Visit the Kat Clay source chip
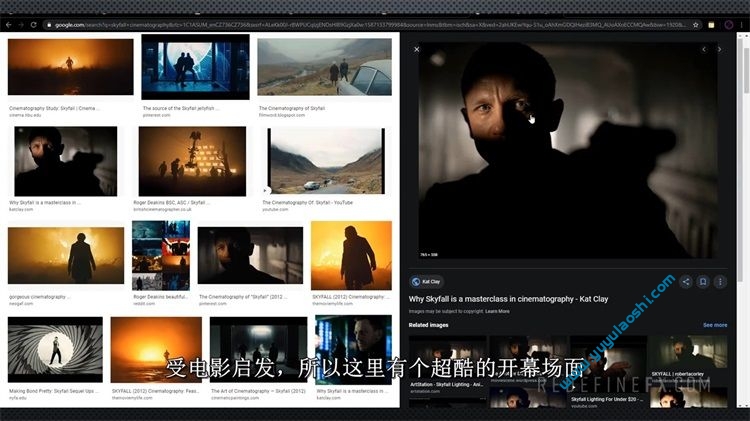Viewport: 750px width, 421px height. coord(426,282)
